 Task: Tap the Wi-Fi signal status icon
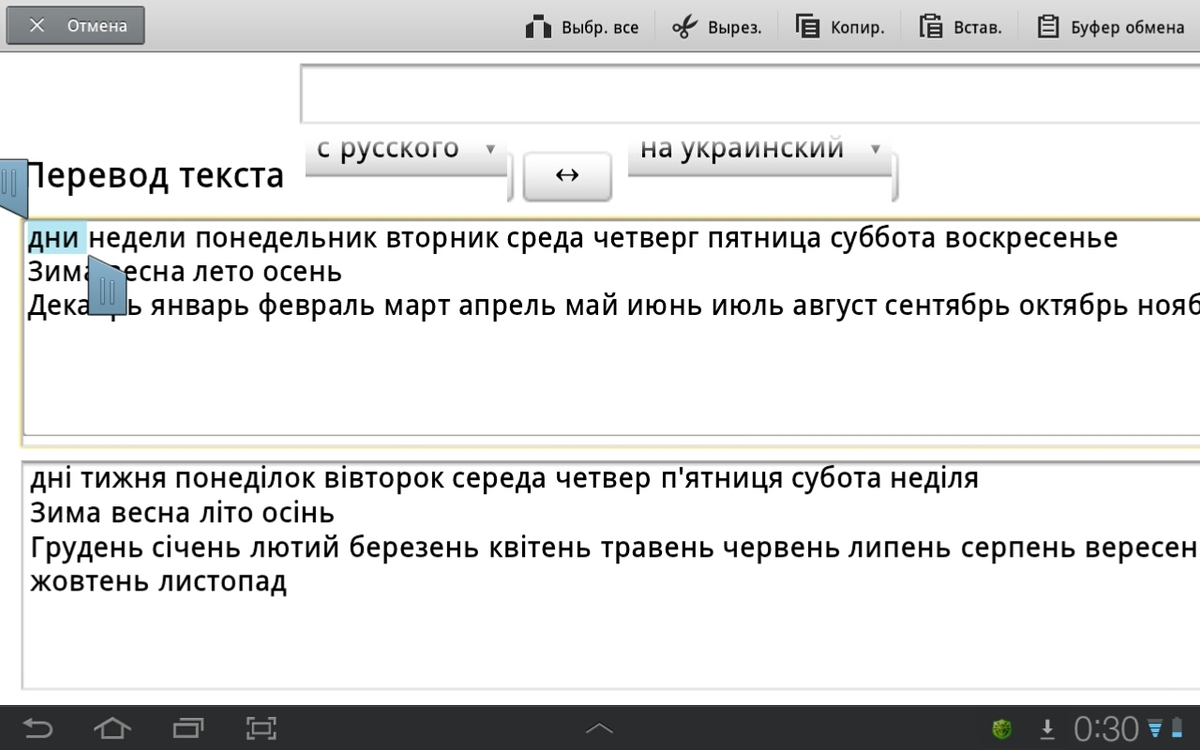(x=1156, y=728)
